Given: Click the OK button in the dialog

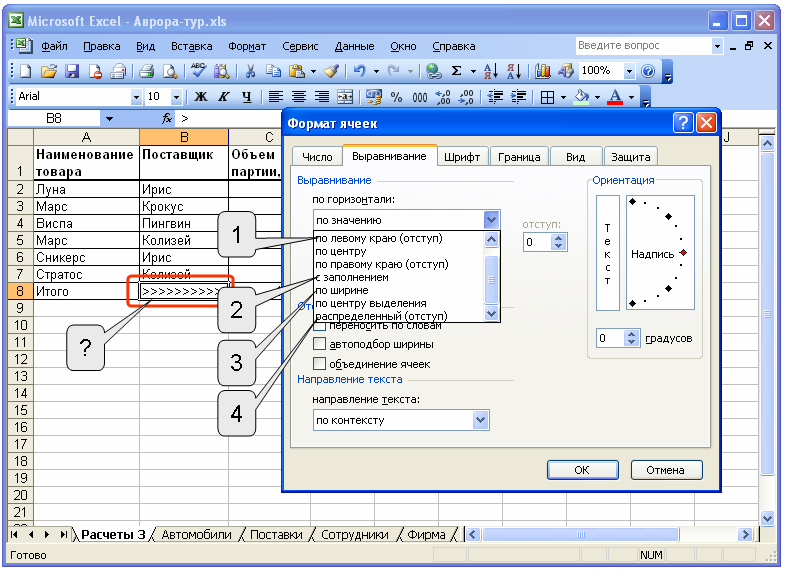Looking at the screenshot, I should click(582, 470).
